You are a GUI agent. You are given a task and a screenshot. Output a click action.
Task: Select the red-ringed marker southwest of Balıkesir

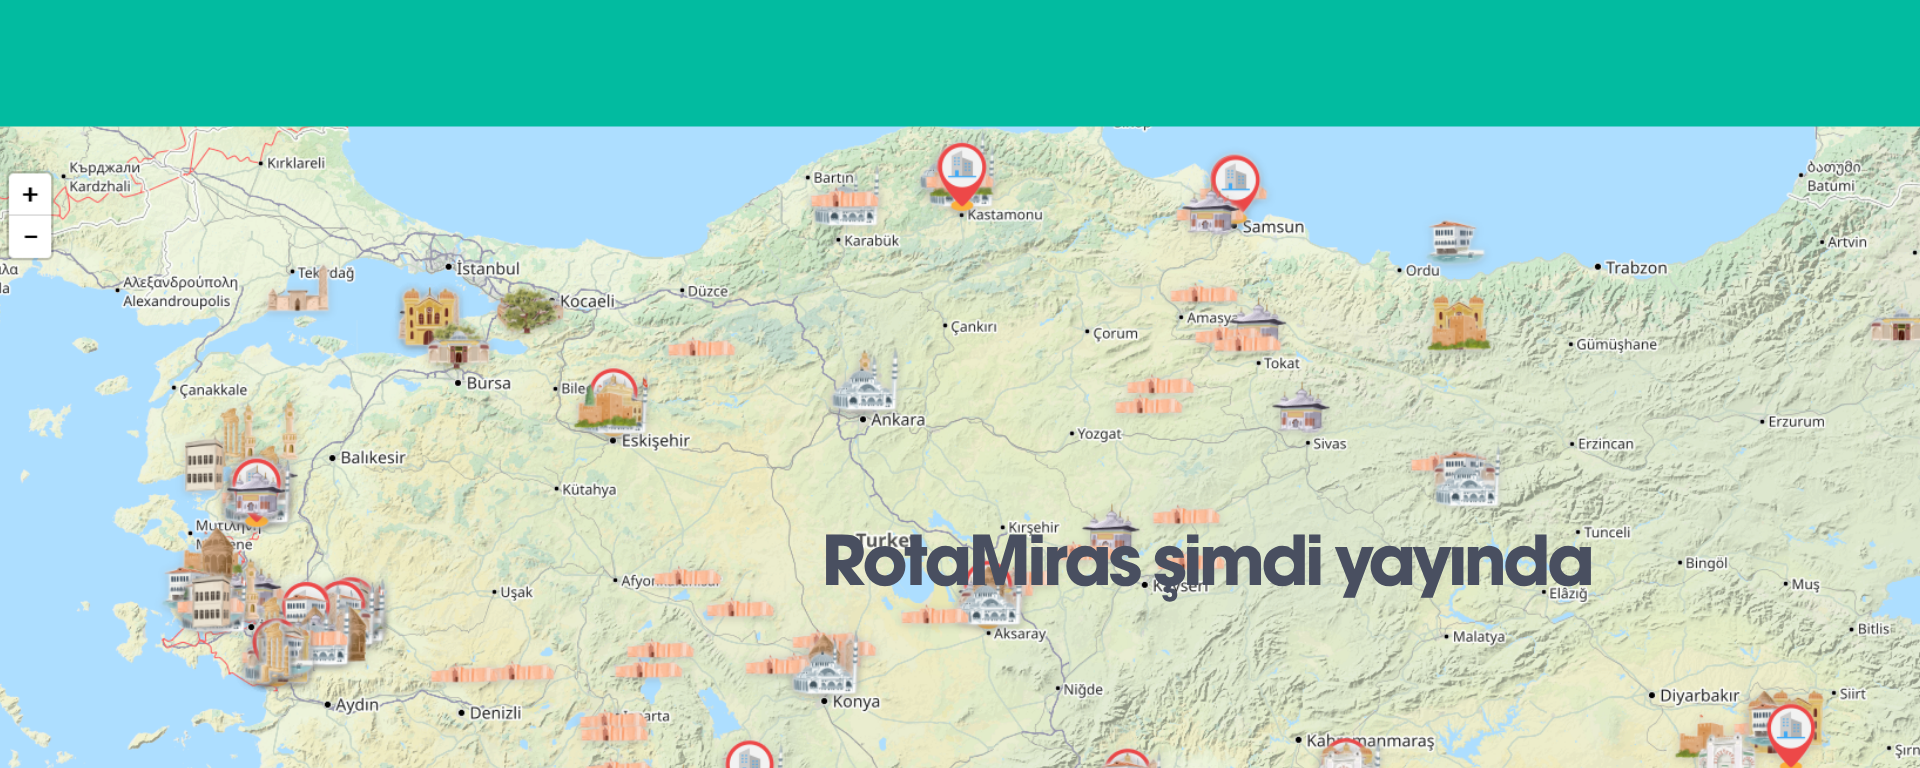tap(256, 492)
